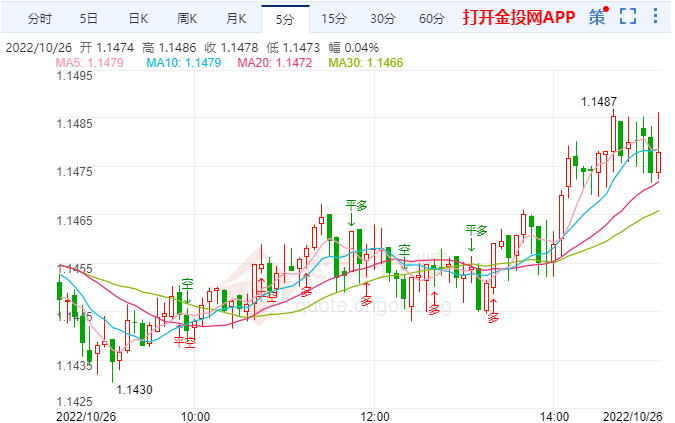The height and width of the screenshot is (423, 675).
Task: Click the 14:00 time axis label
Action: click(554, 417)
